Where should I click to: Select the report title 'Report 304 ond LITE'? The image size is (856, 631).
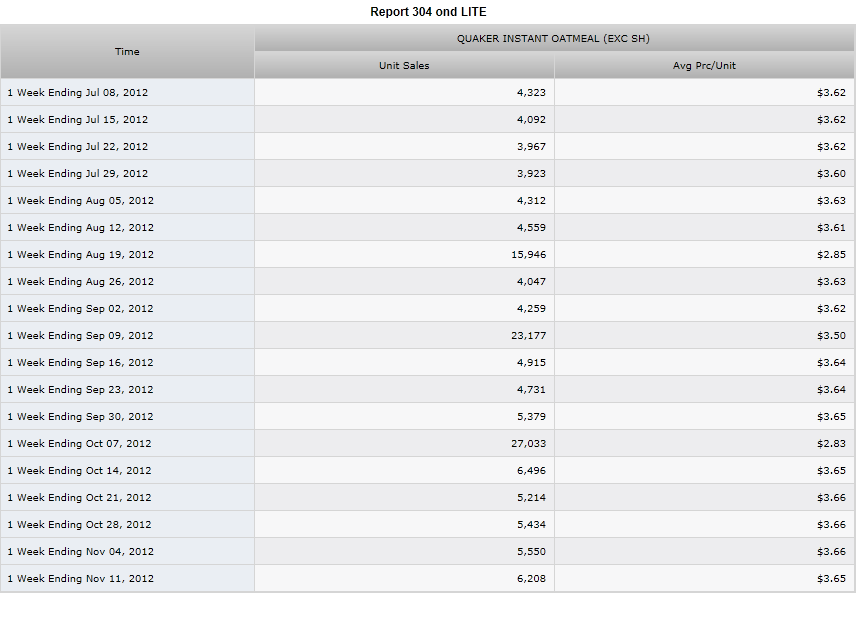pos(428,12)
